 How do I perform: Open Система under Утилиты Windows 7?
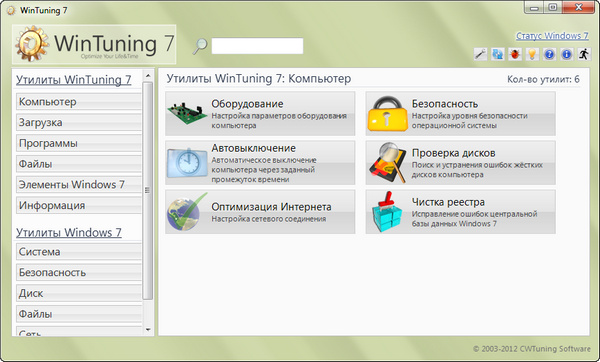point(79,252)
